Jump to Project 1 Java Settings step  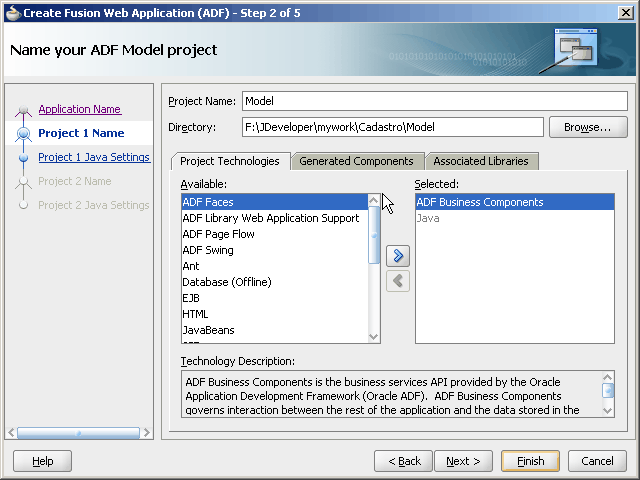[x=94, y=157]
